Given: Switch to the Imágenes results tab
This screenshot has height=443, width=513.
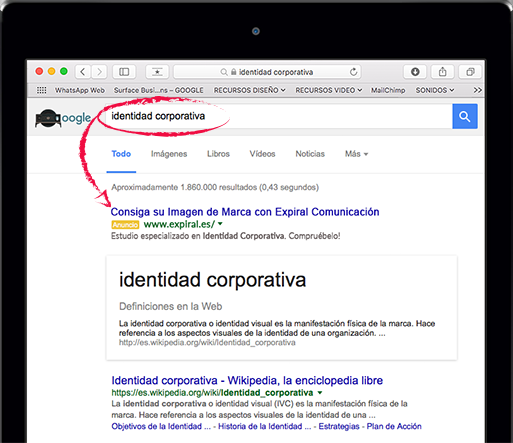Looking at the screenshot, I should (x=169, y=154).
